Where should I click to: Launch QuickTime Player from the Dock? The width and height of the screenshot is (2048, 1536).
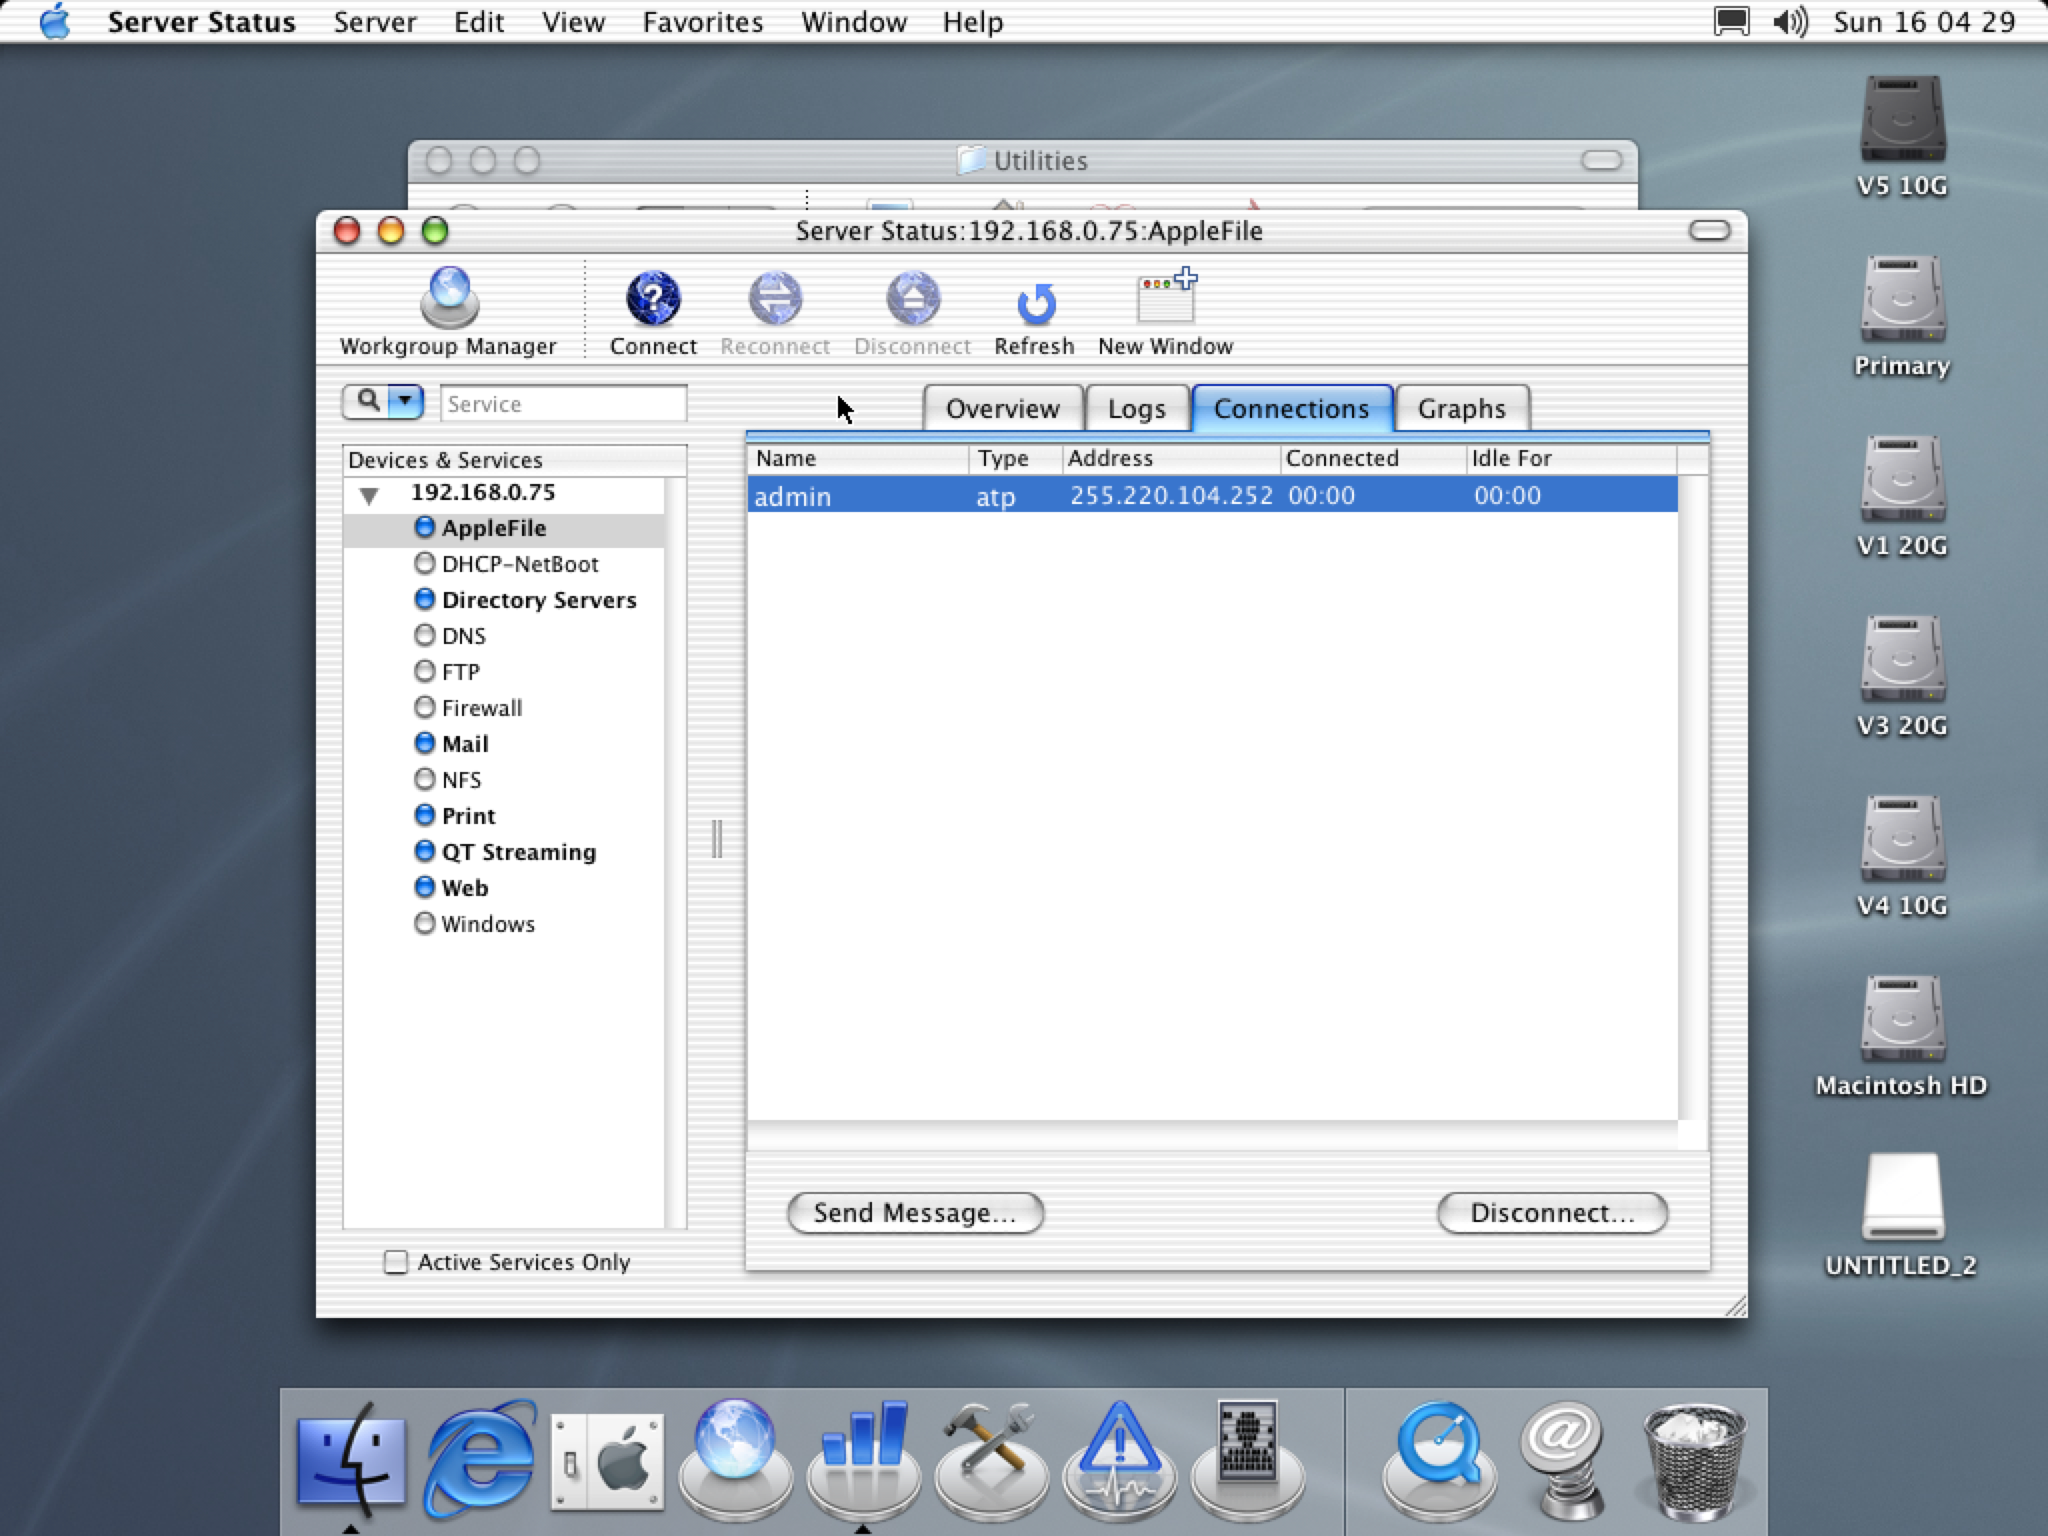coord(1438,1460)
